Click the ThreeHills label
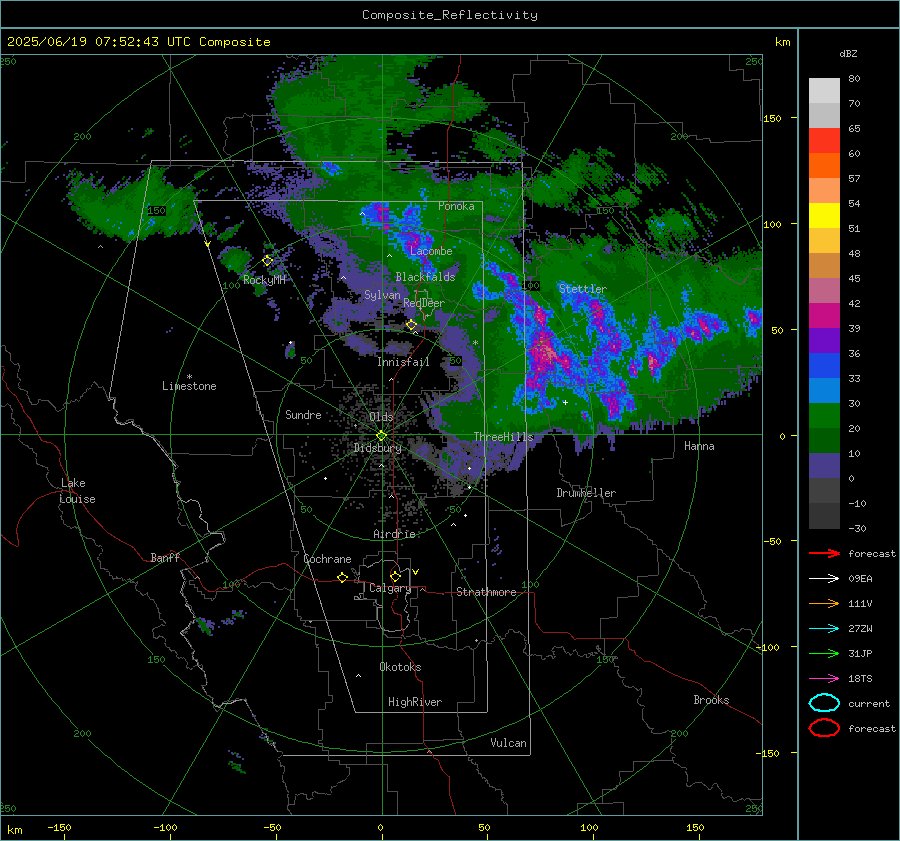This screenshot has height=841, width=900. [x=503, y=437]
